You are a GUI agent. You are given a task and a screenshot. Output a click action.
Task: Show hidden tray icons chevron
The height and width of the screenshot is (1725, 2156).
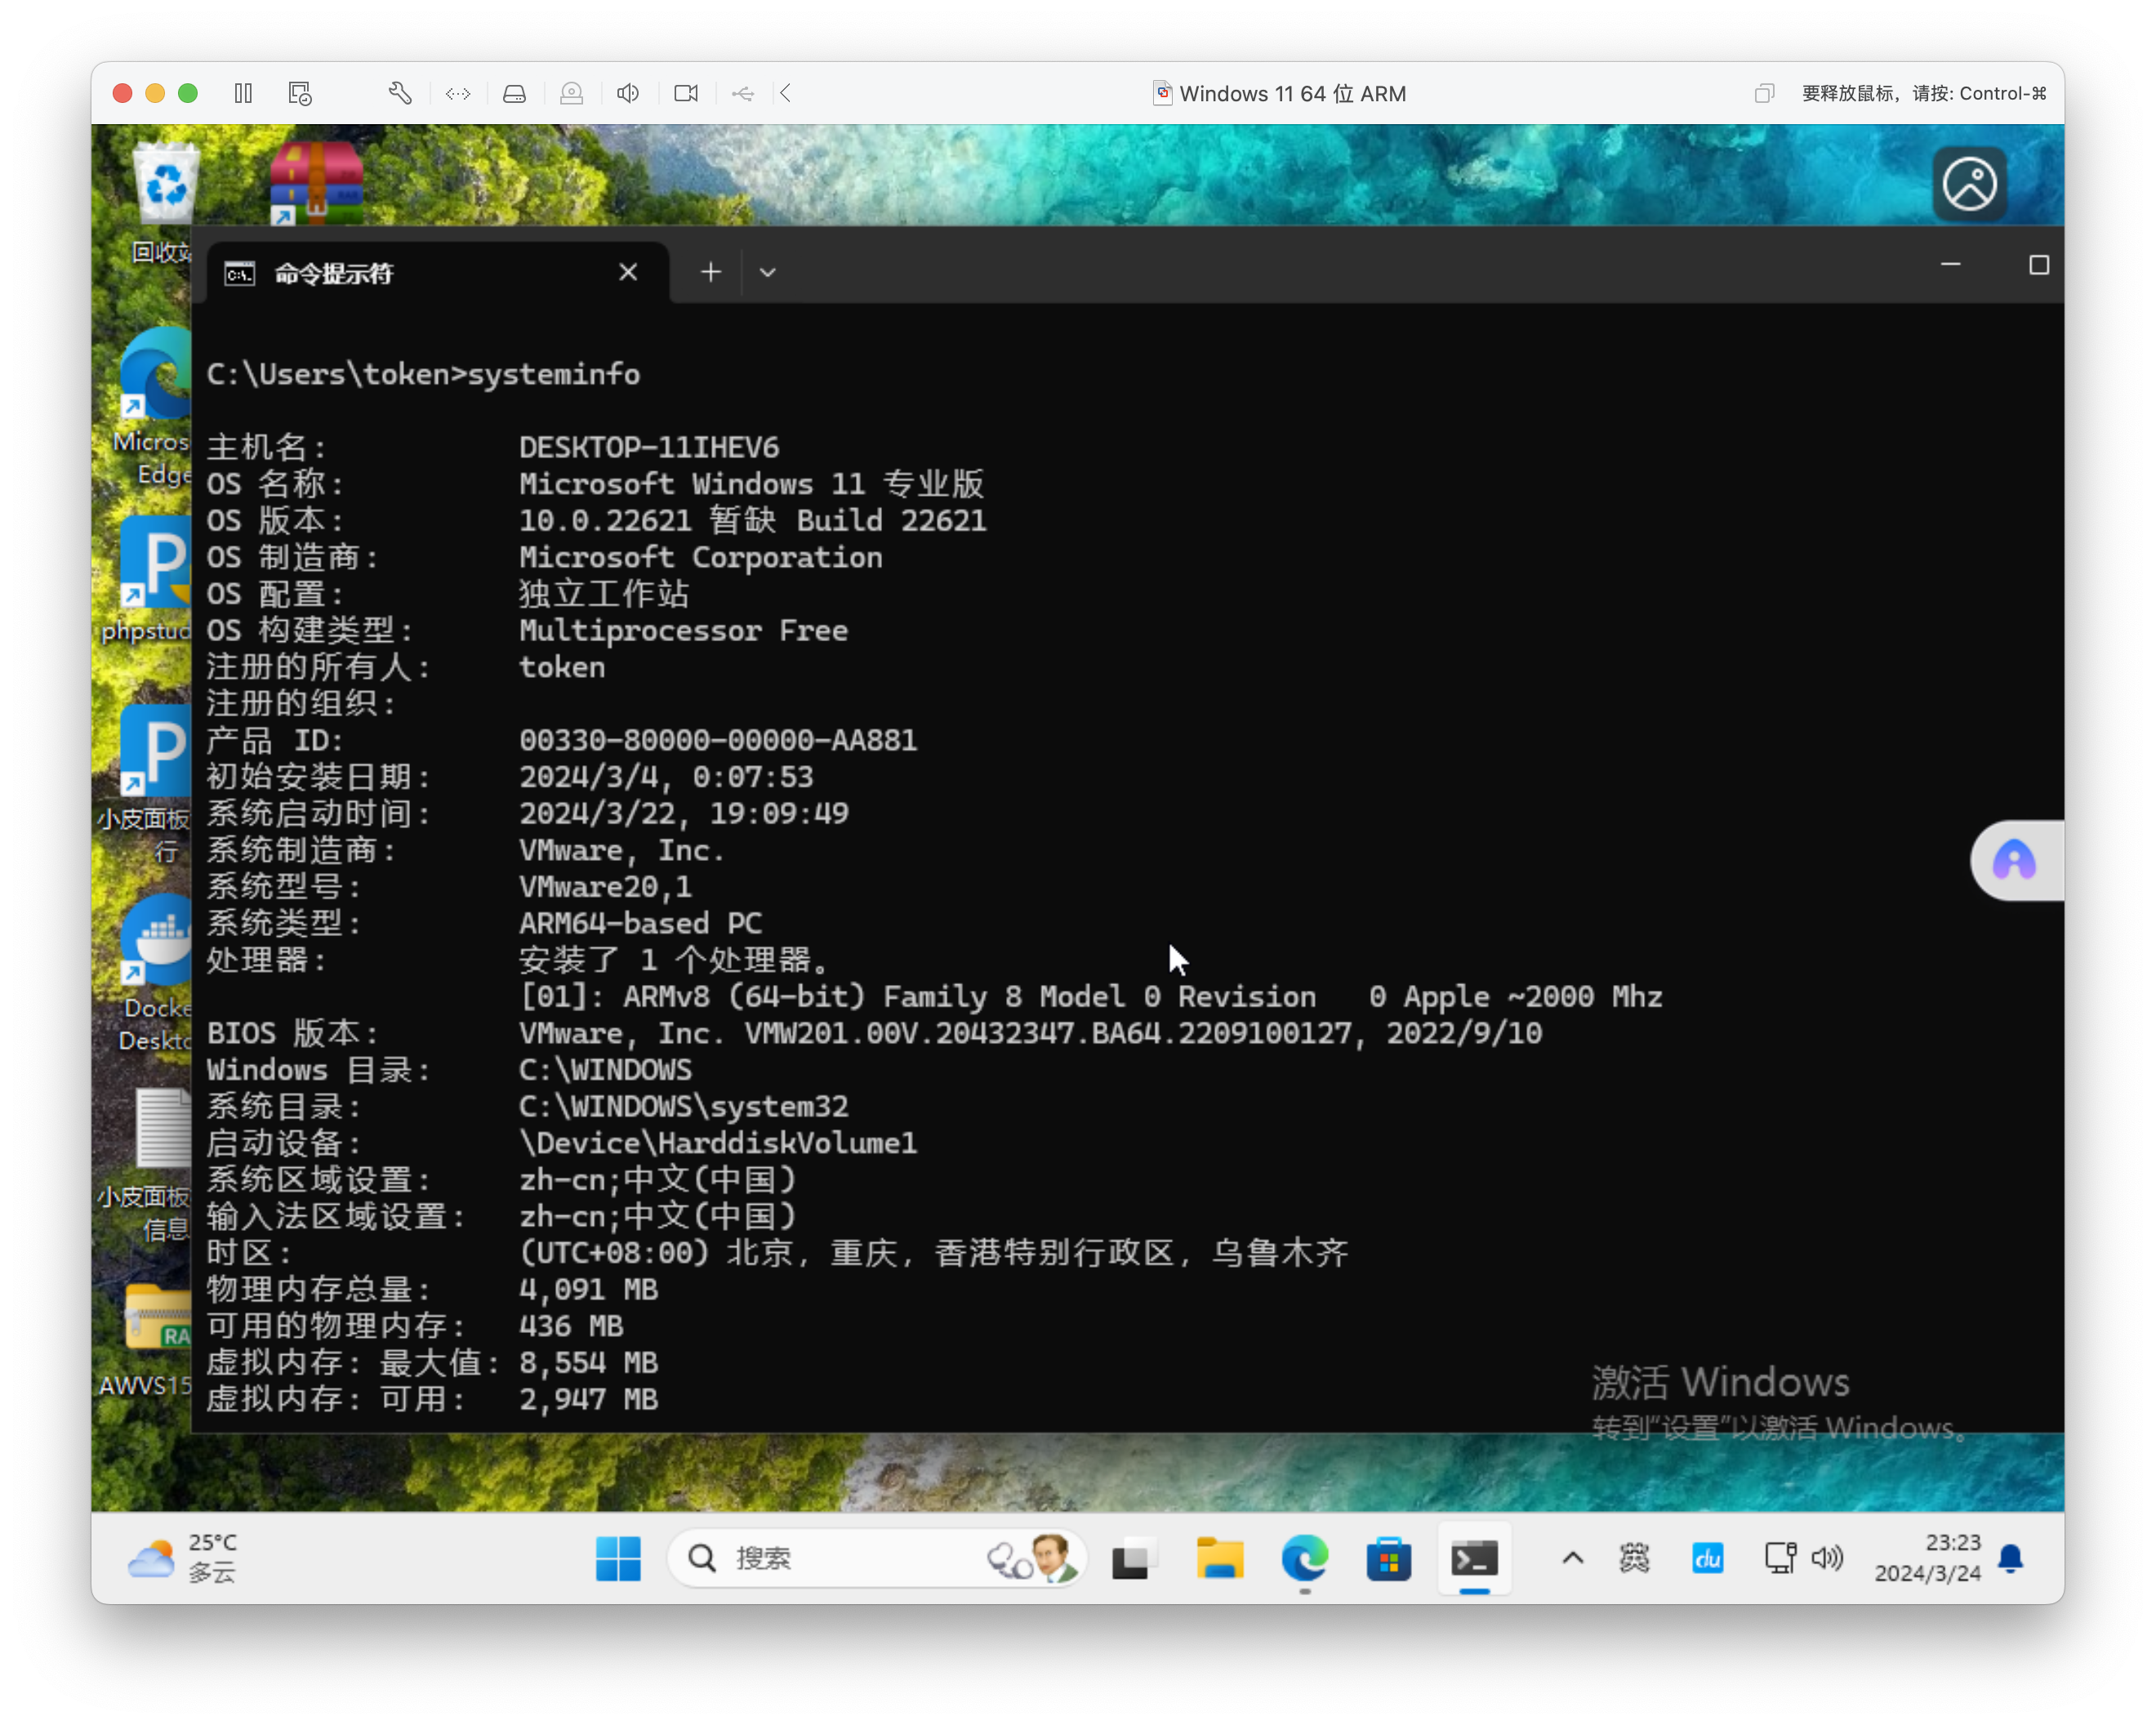[1572, 1557]
